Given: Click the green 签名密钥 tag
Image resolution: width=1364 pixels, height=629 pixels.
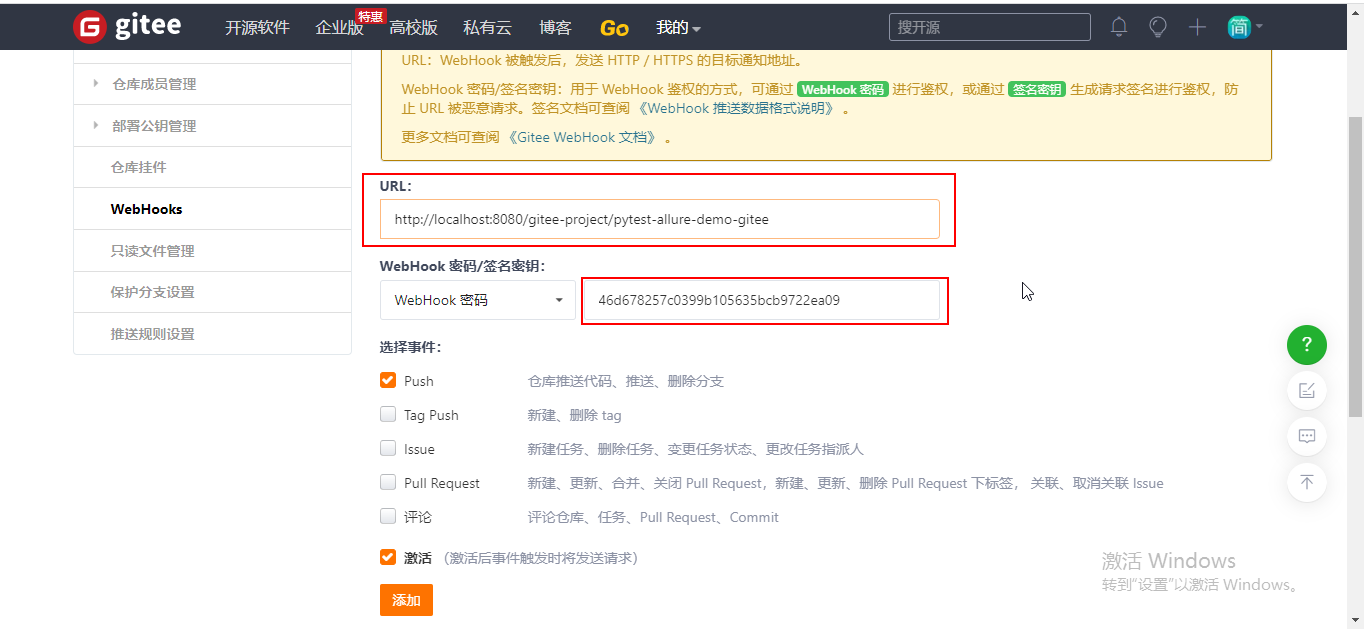Looking at the screenshot, I should (1037, 89).
